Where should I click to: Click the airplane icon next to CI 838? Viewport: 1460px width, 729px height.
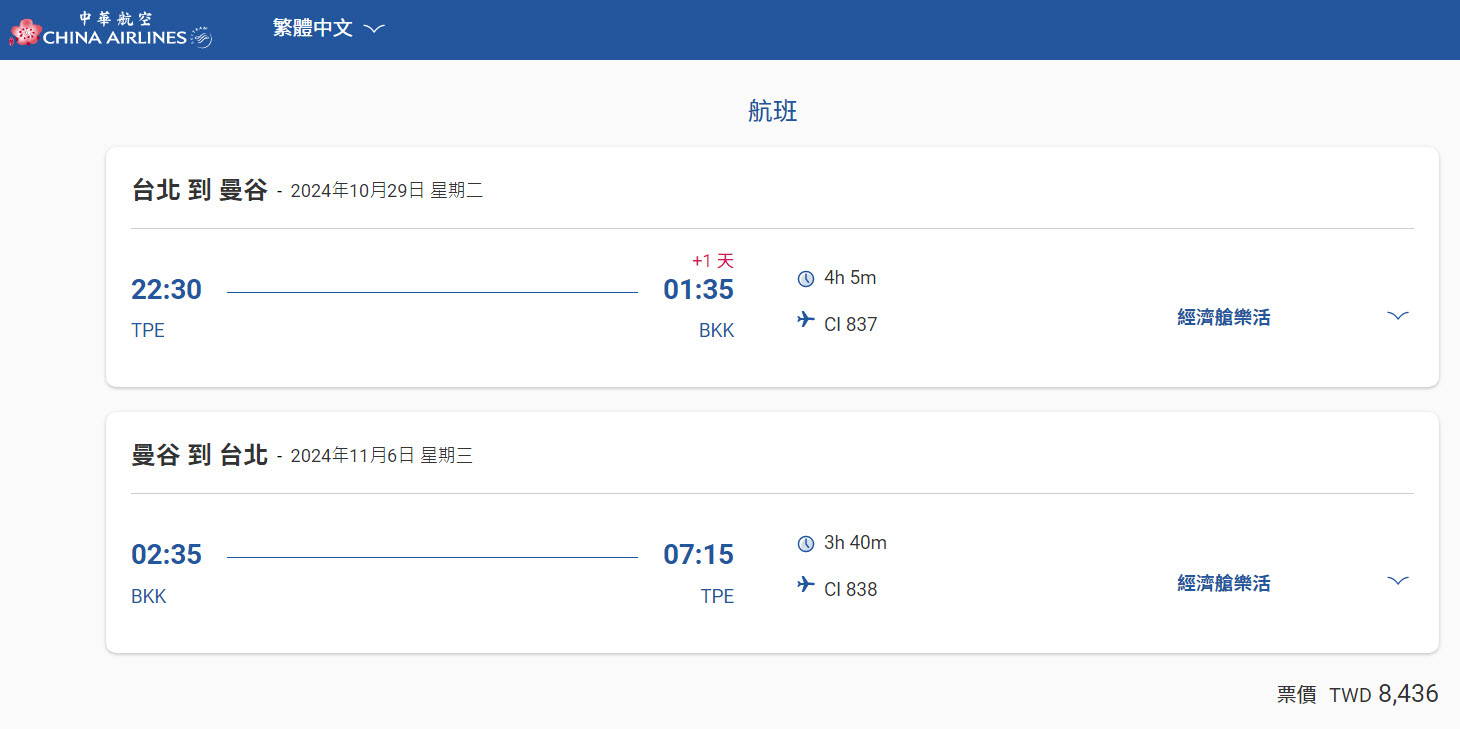(806, 584)
